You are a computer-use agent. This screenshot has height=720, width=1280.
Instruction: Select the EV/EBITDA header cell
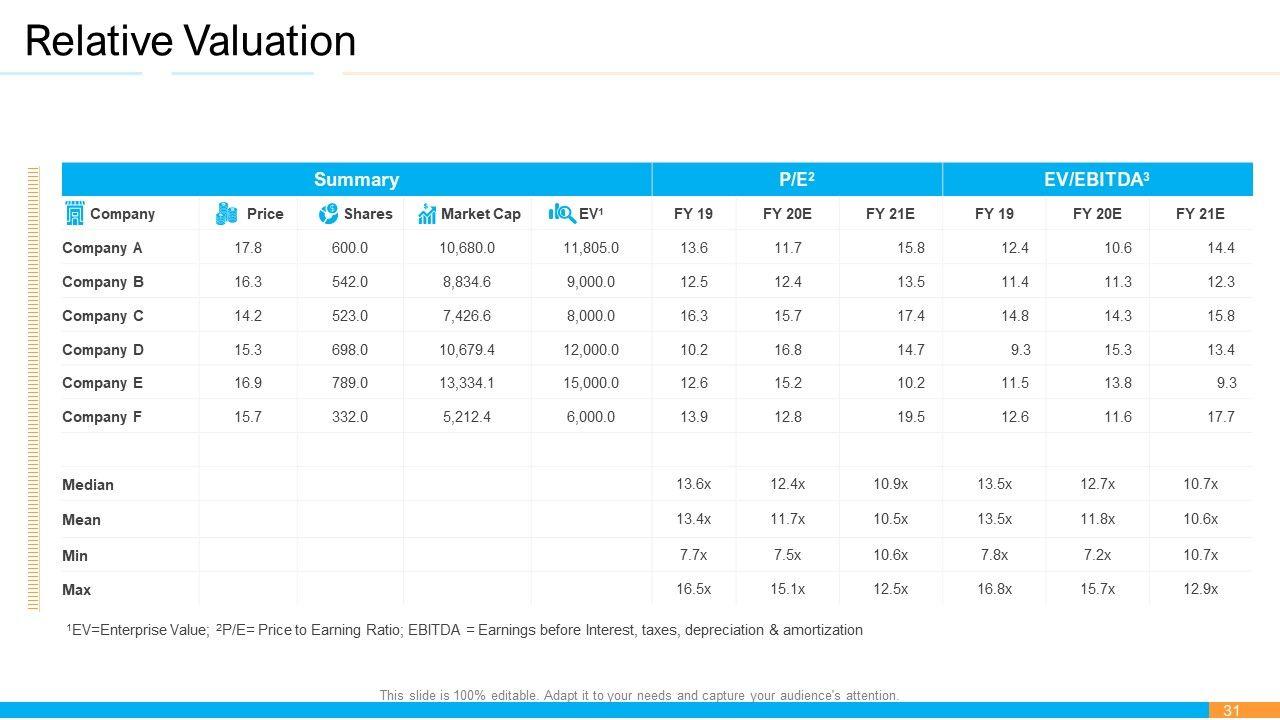click(1098, 180)
